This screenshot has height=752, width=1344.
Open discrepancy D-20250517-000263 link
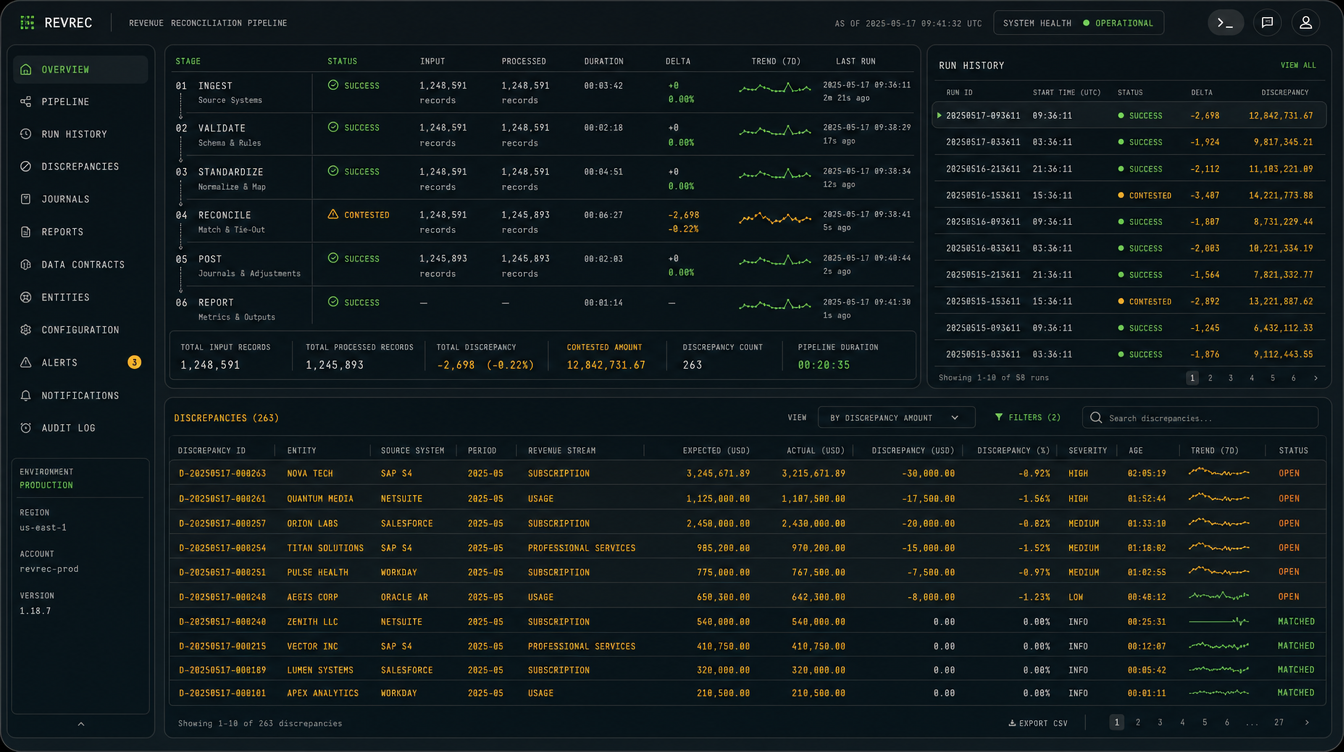[x=222, y=474]
